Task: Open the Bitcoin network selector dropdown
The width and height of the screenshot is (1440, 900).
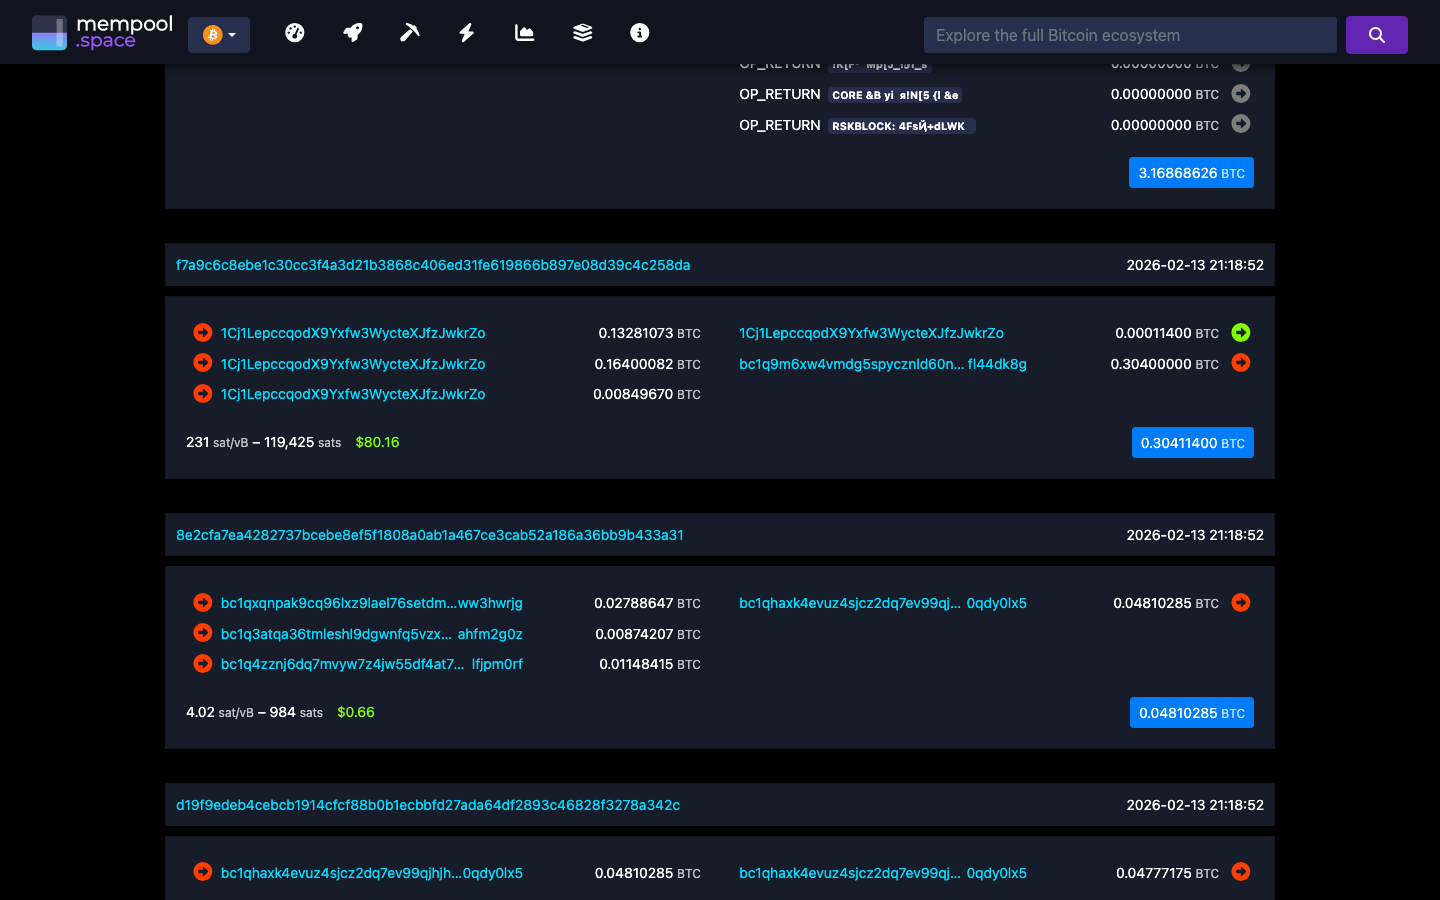Action: tap(218, 33)
